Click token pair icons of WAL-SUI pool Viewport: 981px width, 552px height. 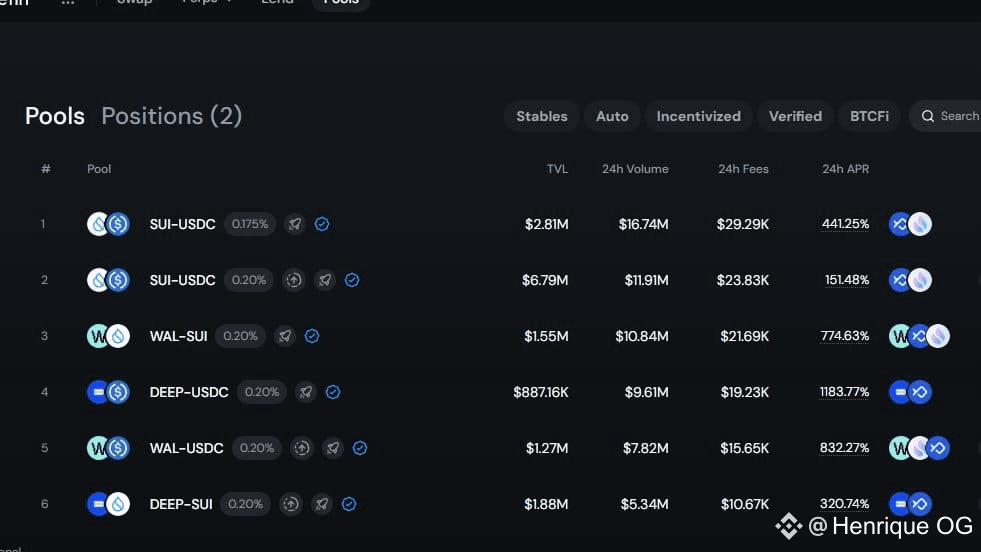(x=108, y=336)
